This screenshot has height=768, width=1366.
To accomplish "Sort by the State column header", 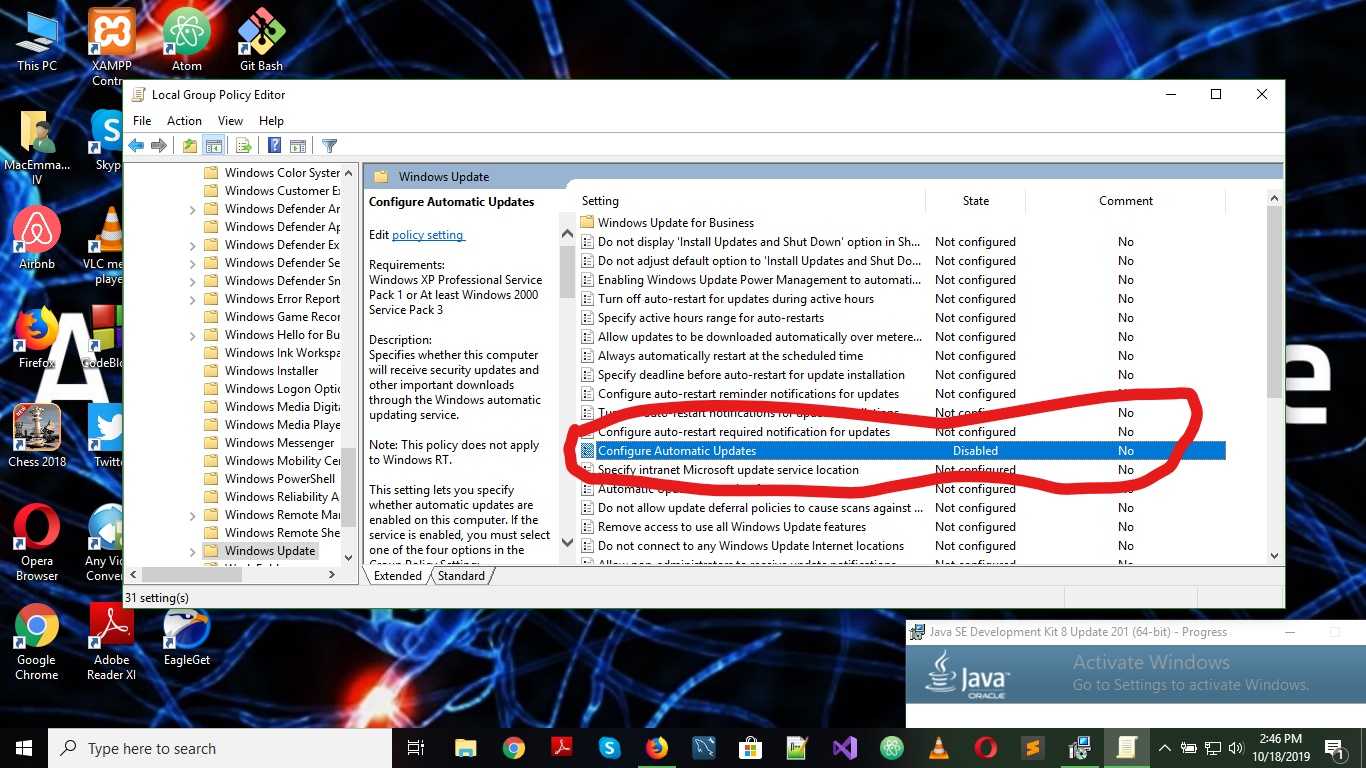I will click(x=976, y=201).
